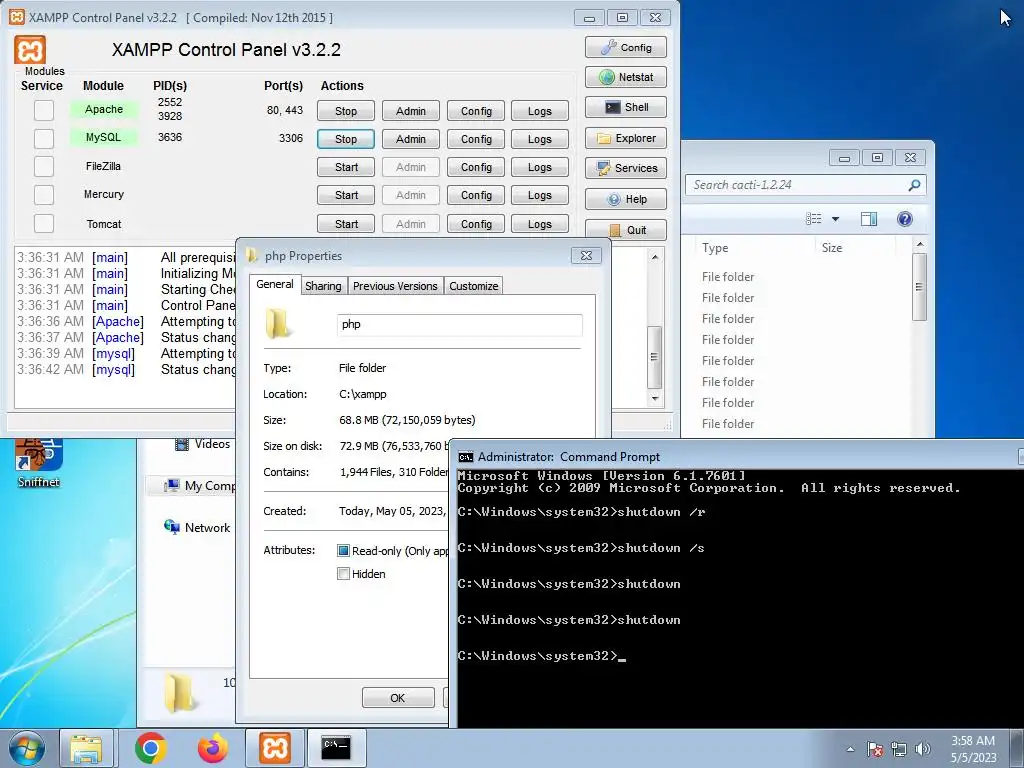Open Windows Start menu orb
This screenshot has height=768, width=1024.
point(27,748)
